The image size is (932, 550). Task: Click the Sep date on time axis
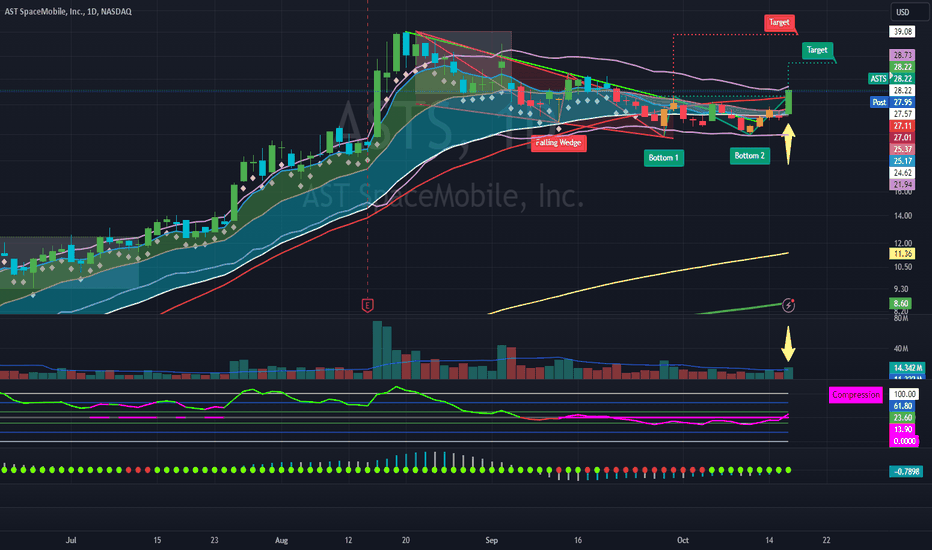[491, 540]
